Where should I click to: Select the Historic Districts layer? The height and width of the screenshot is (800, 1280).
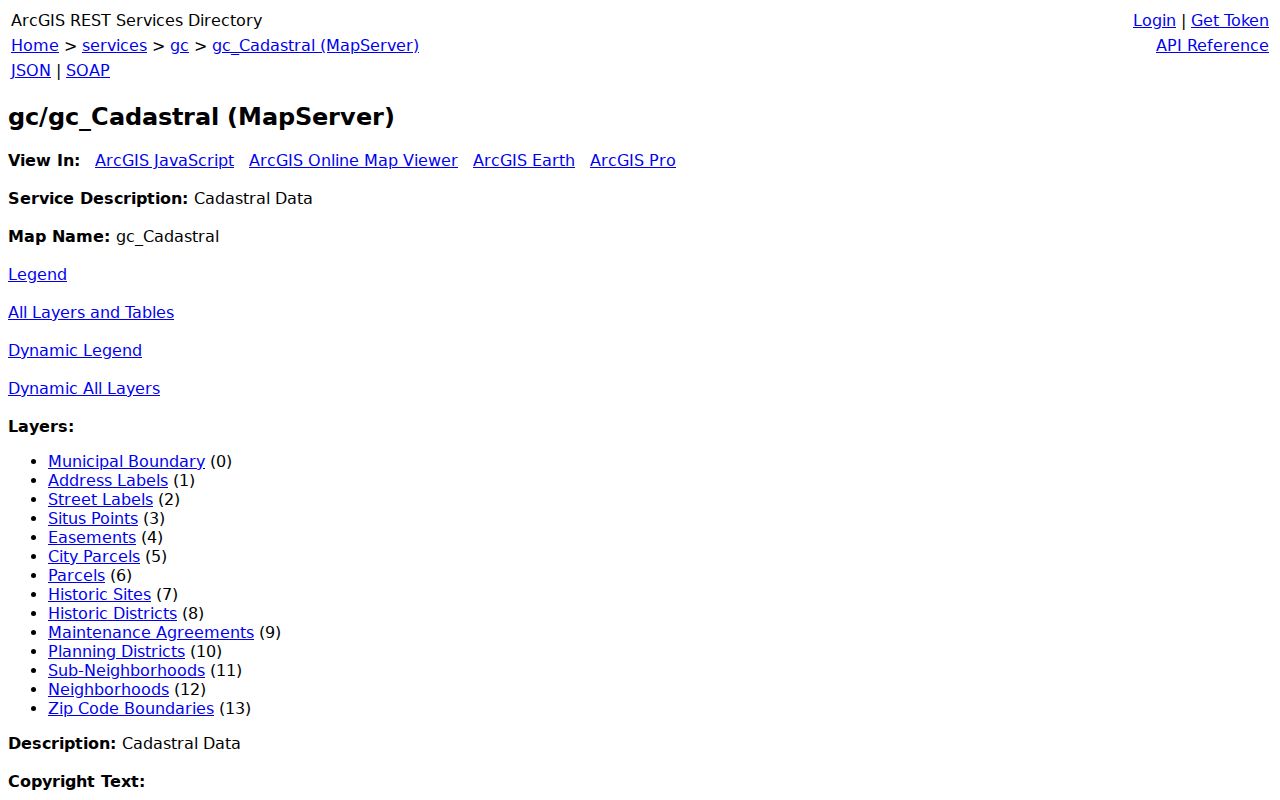(x=112, y=613)
